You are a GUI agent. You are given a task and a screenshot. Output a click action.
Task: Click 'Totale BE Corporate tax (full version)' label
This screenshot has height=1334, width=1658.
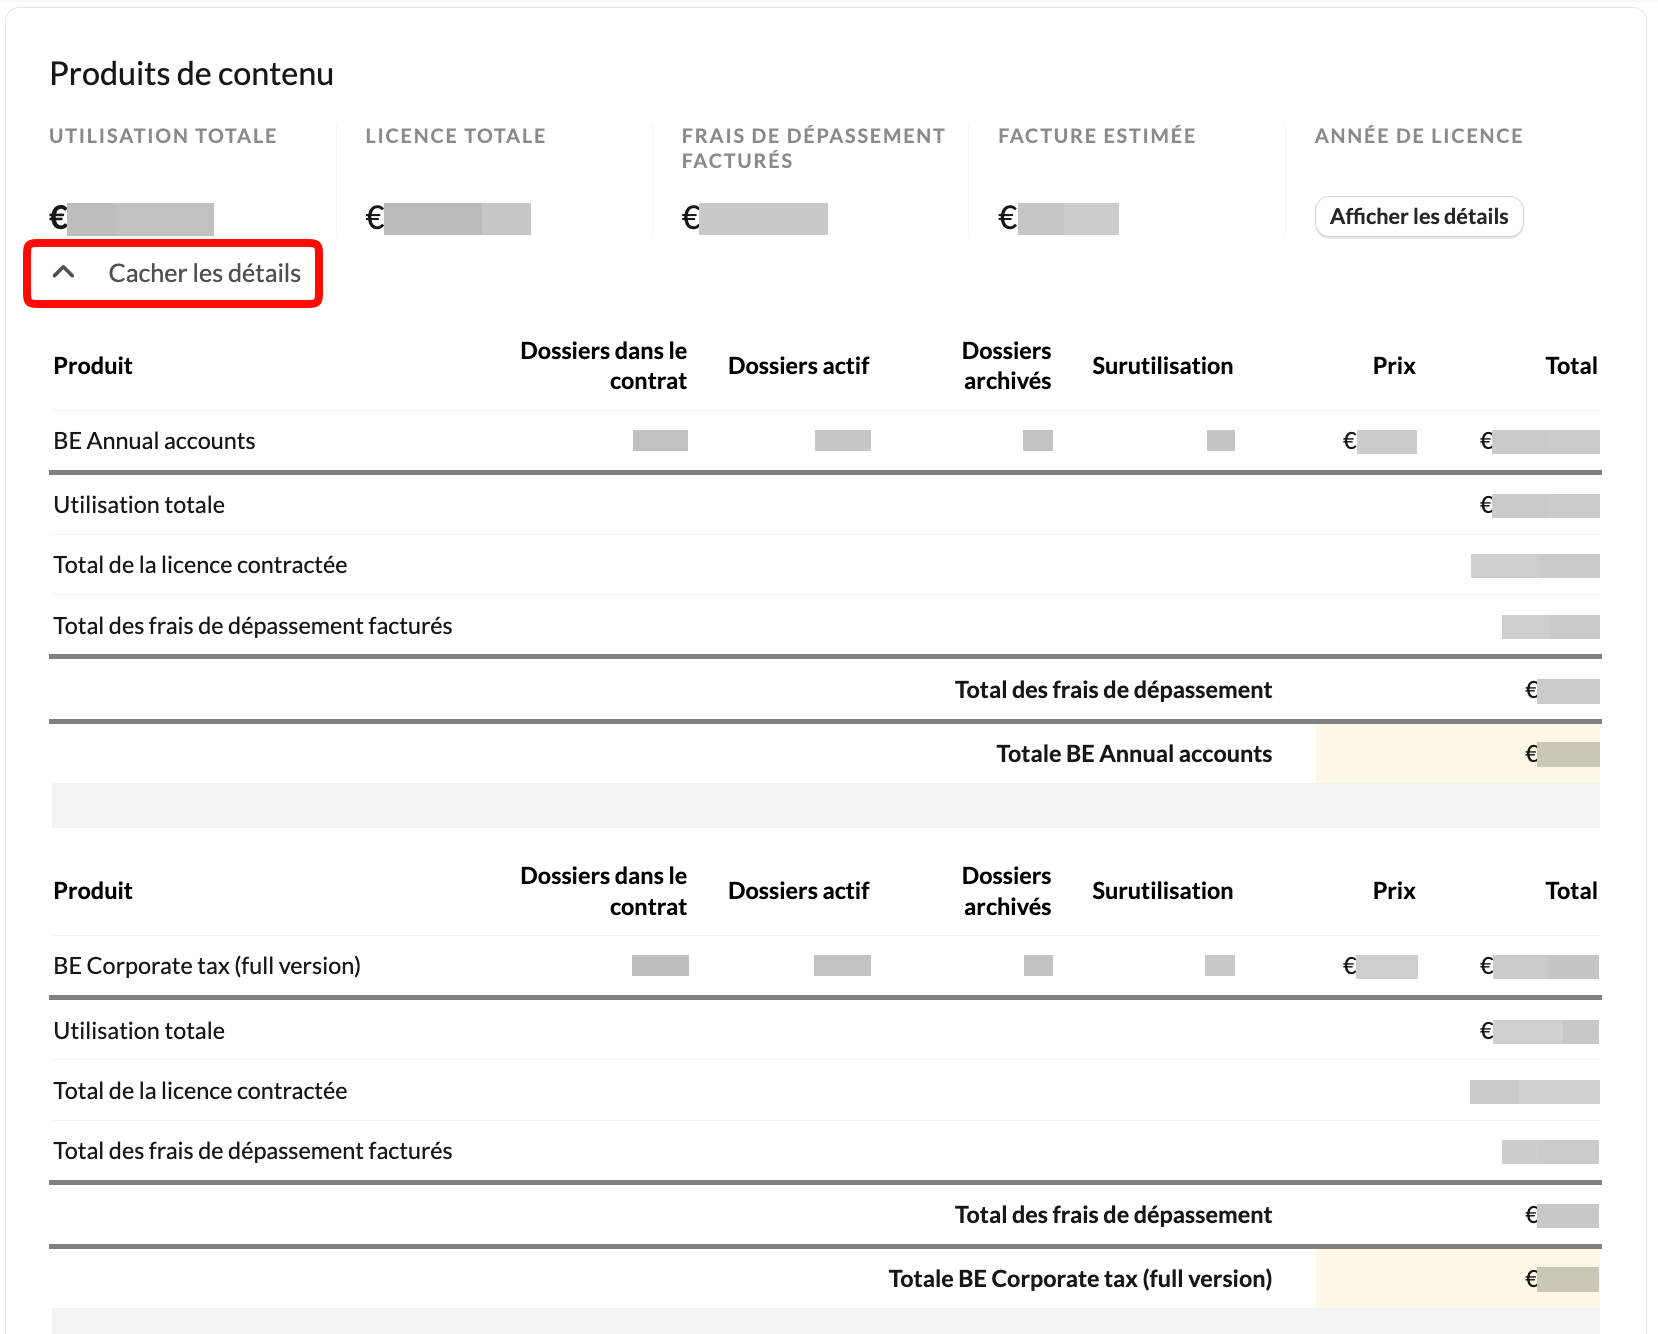click(1080, 1279)
